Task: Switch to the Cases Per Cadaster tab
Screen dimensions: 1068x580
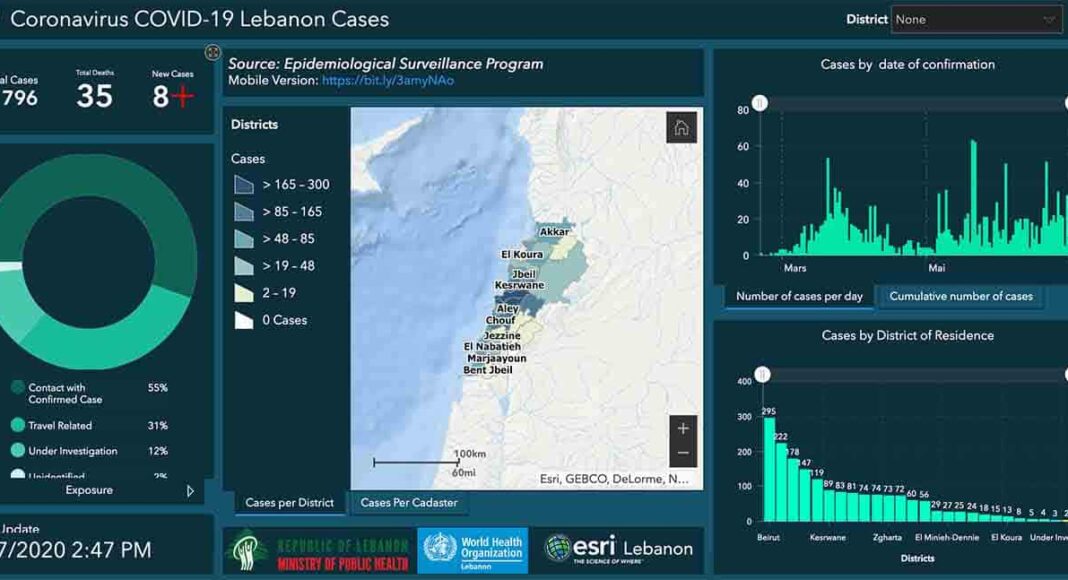Action: tap(408, 503)
